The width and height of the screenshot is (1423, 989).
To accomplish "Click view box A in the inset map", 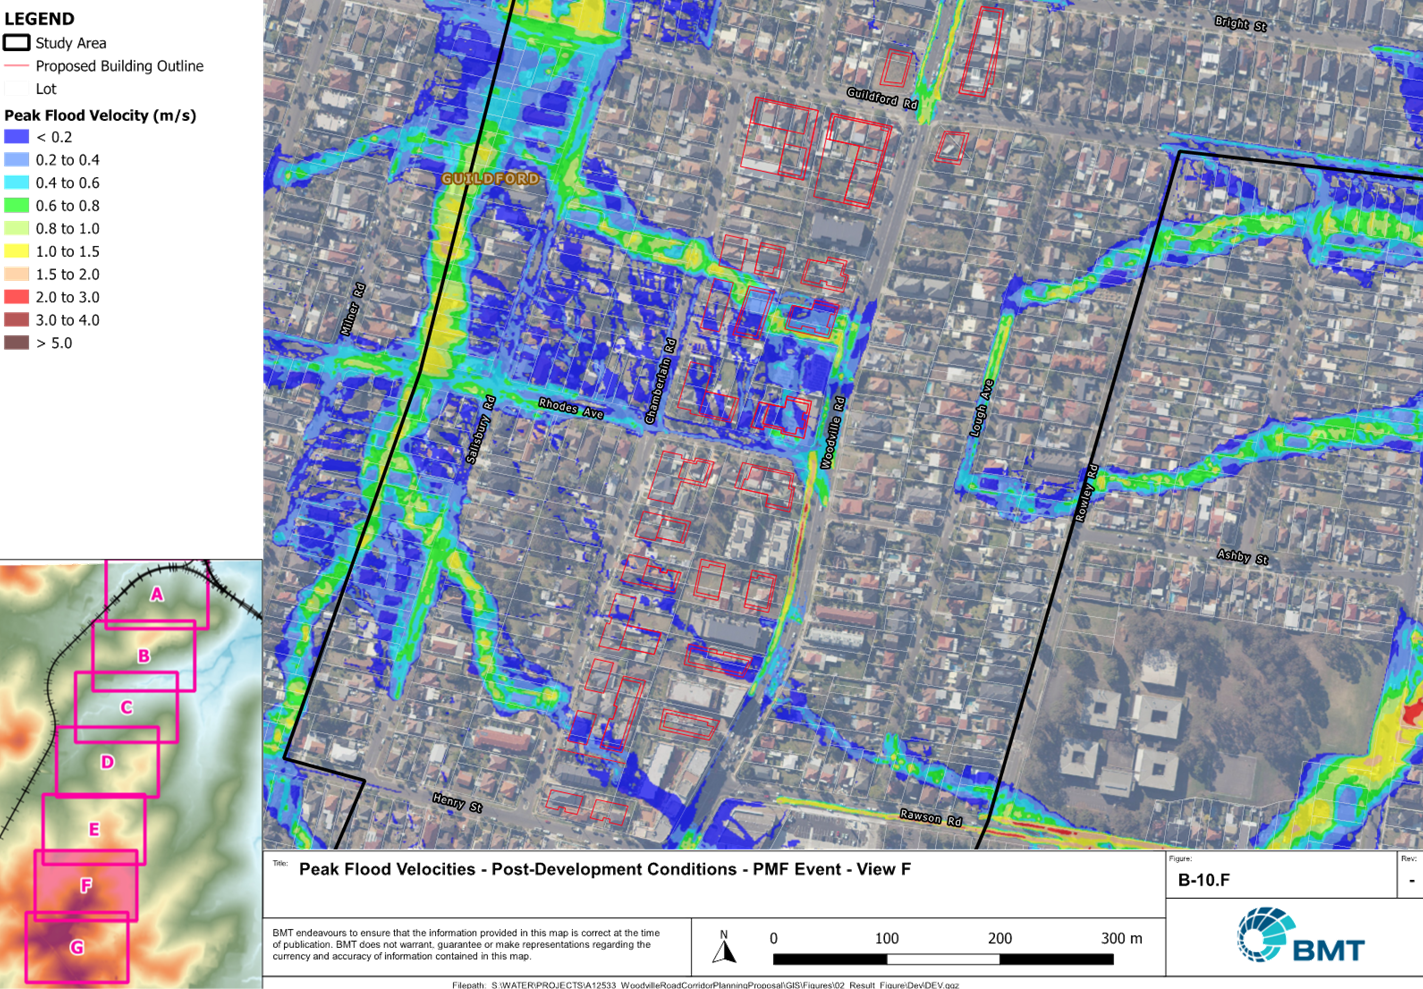I will point(157,594).
